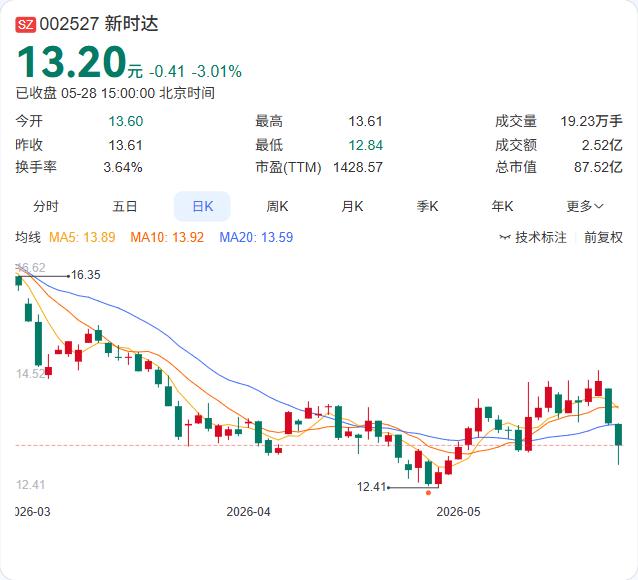This screenshot has width=638, height=580.
Task: Switch to the 五日 tab
Action: 125,206
